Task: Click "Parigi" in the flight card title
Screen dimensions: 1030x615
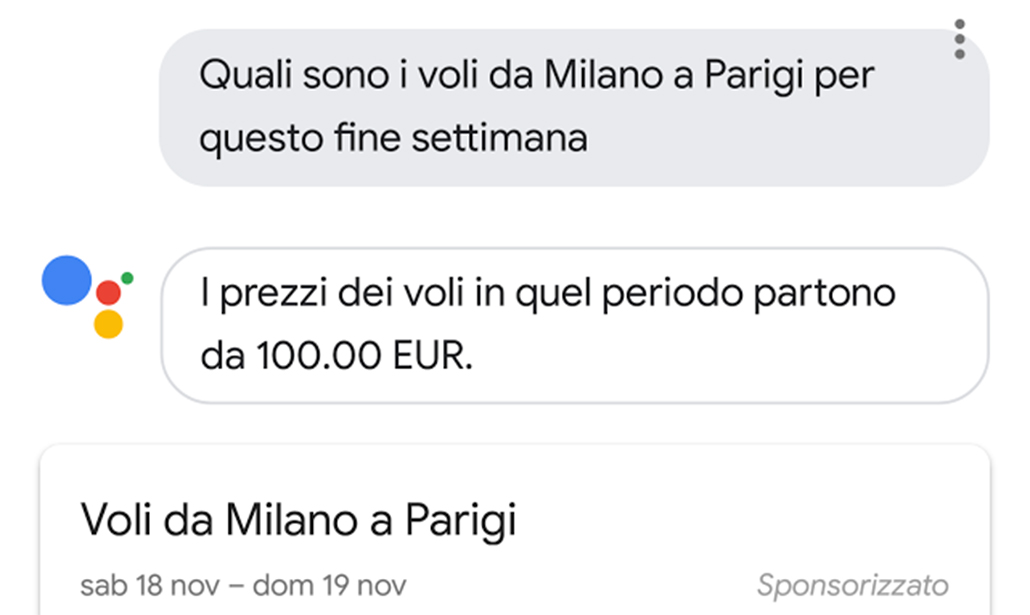Action: [459, 520]
